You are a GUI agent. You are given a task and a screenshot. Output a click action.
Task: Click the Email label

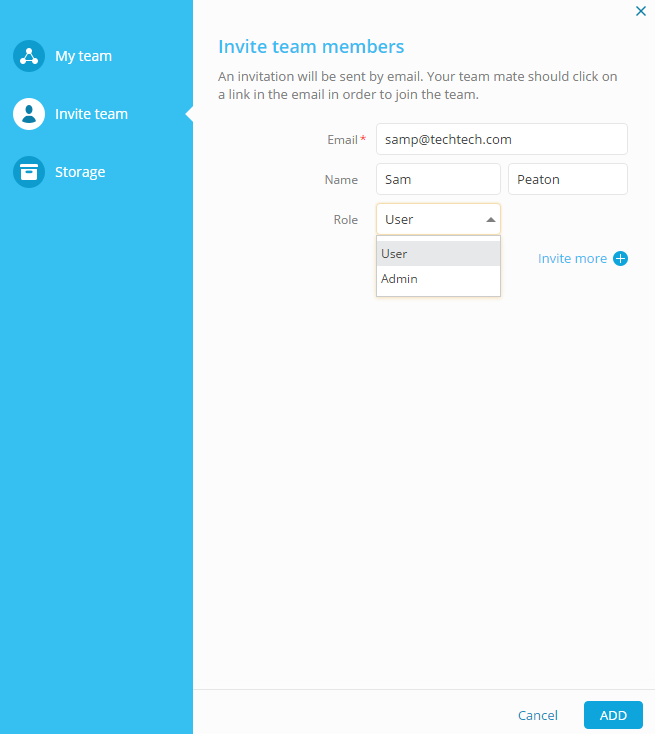[342, 139]
